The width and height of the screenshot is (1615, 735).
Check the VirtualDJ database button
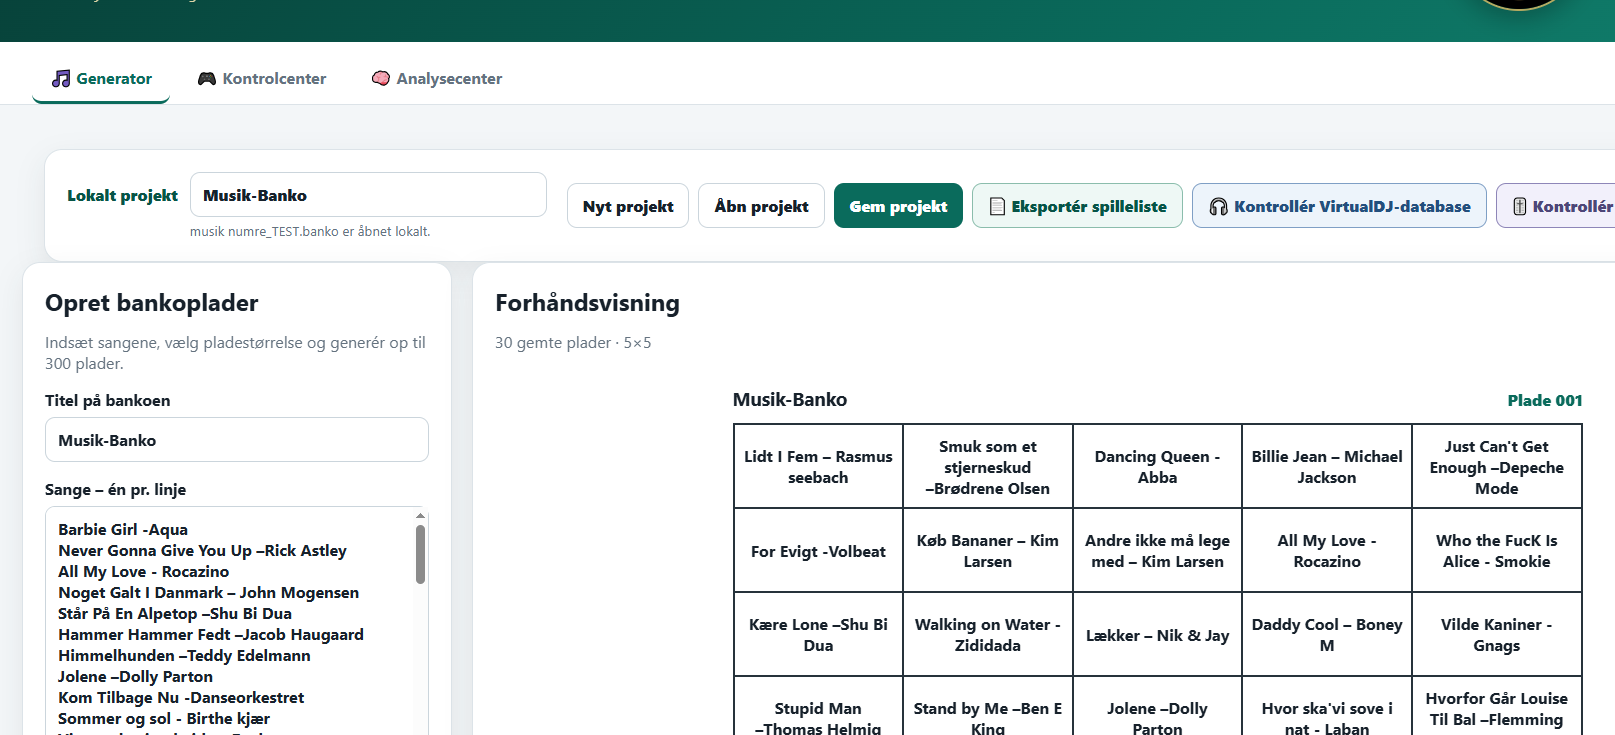coord(1339,206)
